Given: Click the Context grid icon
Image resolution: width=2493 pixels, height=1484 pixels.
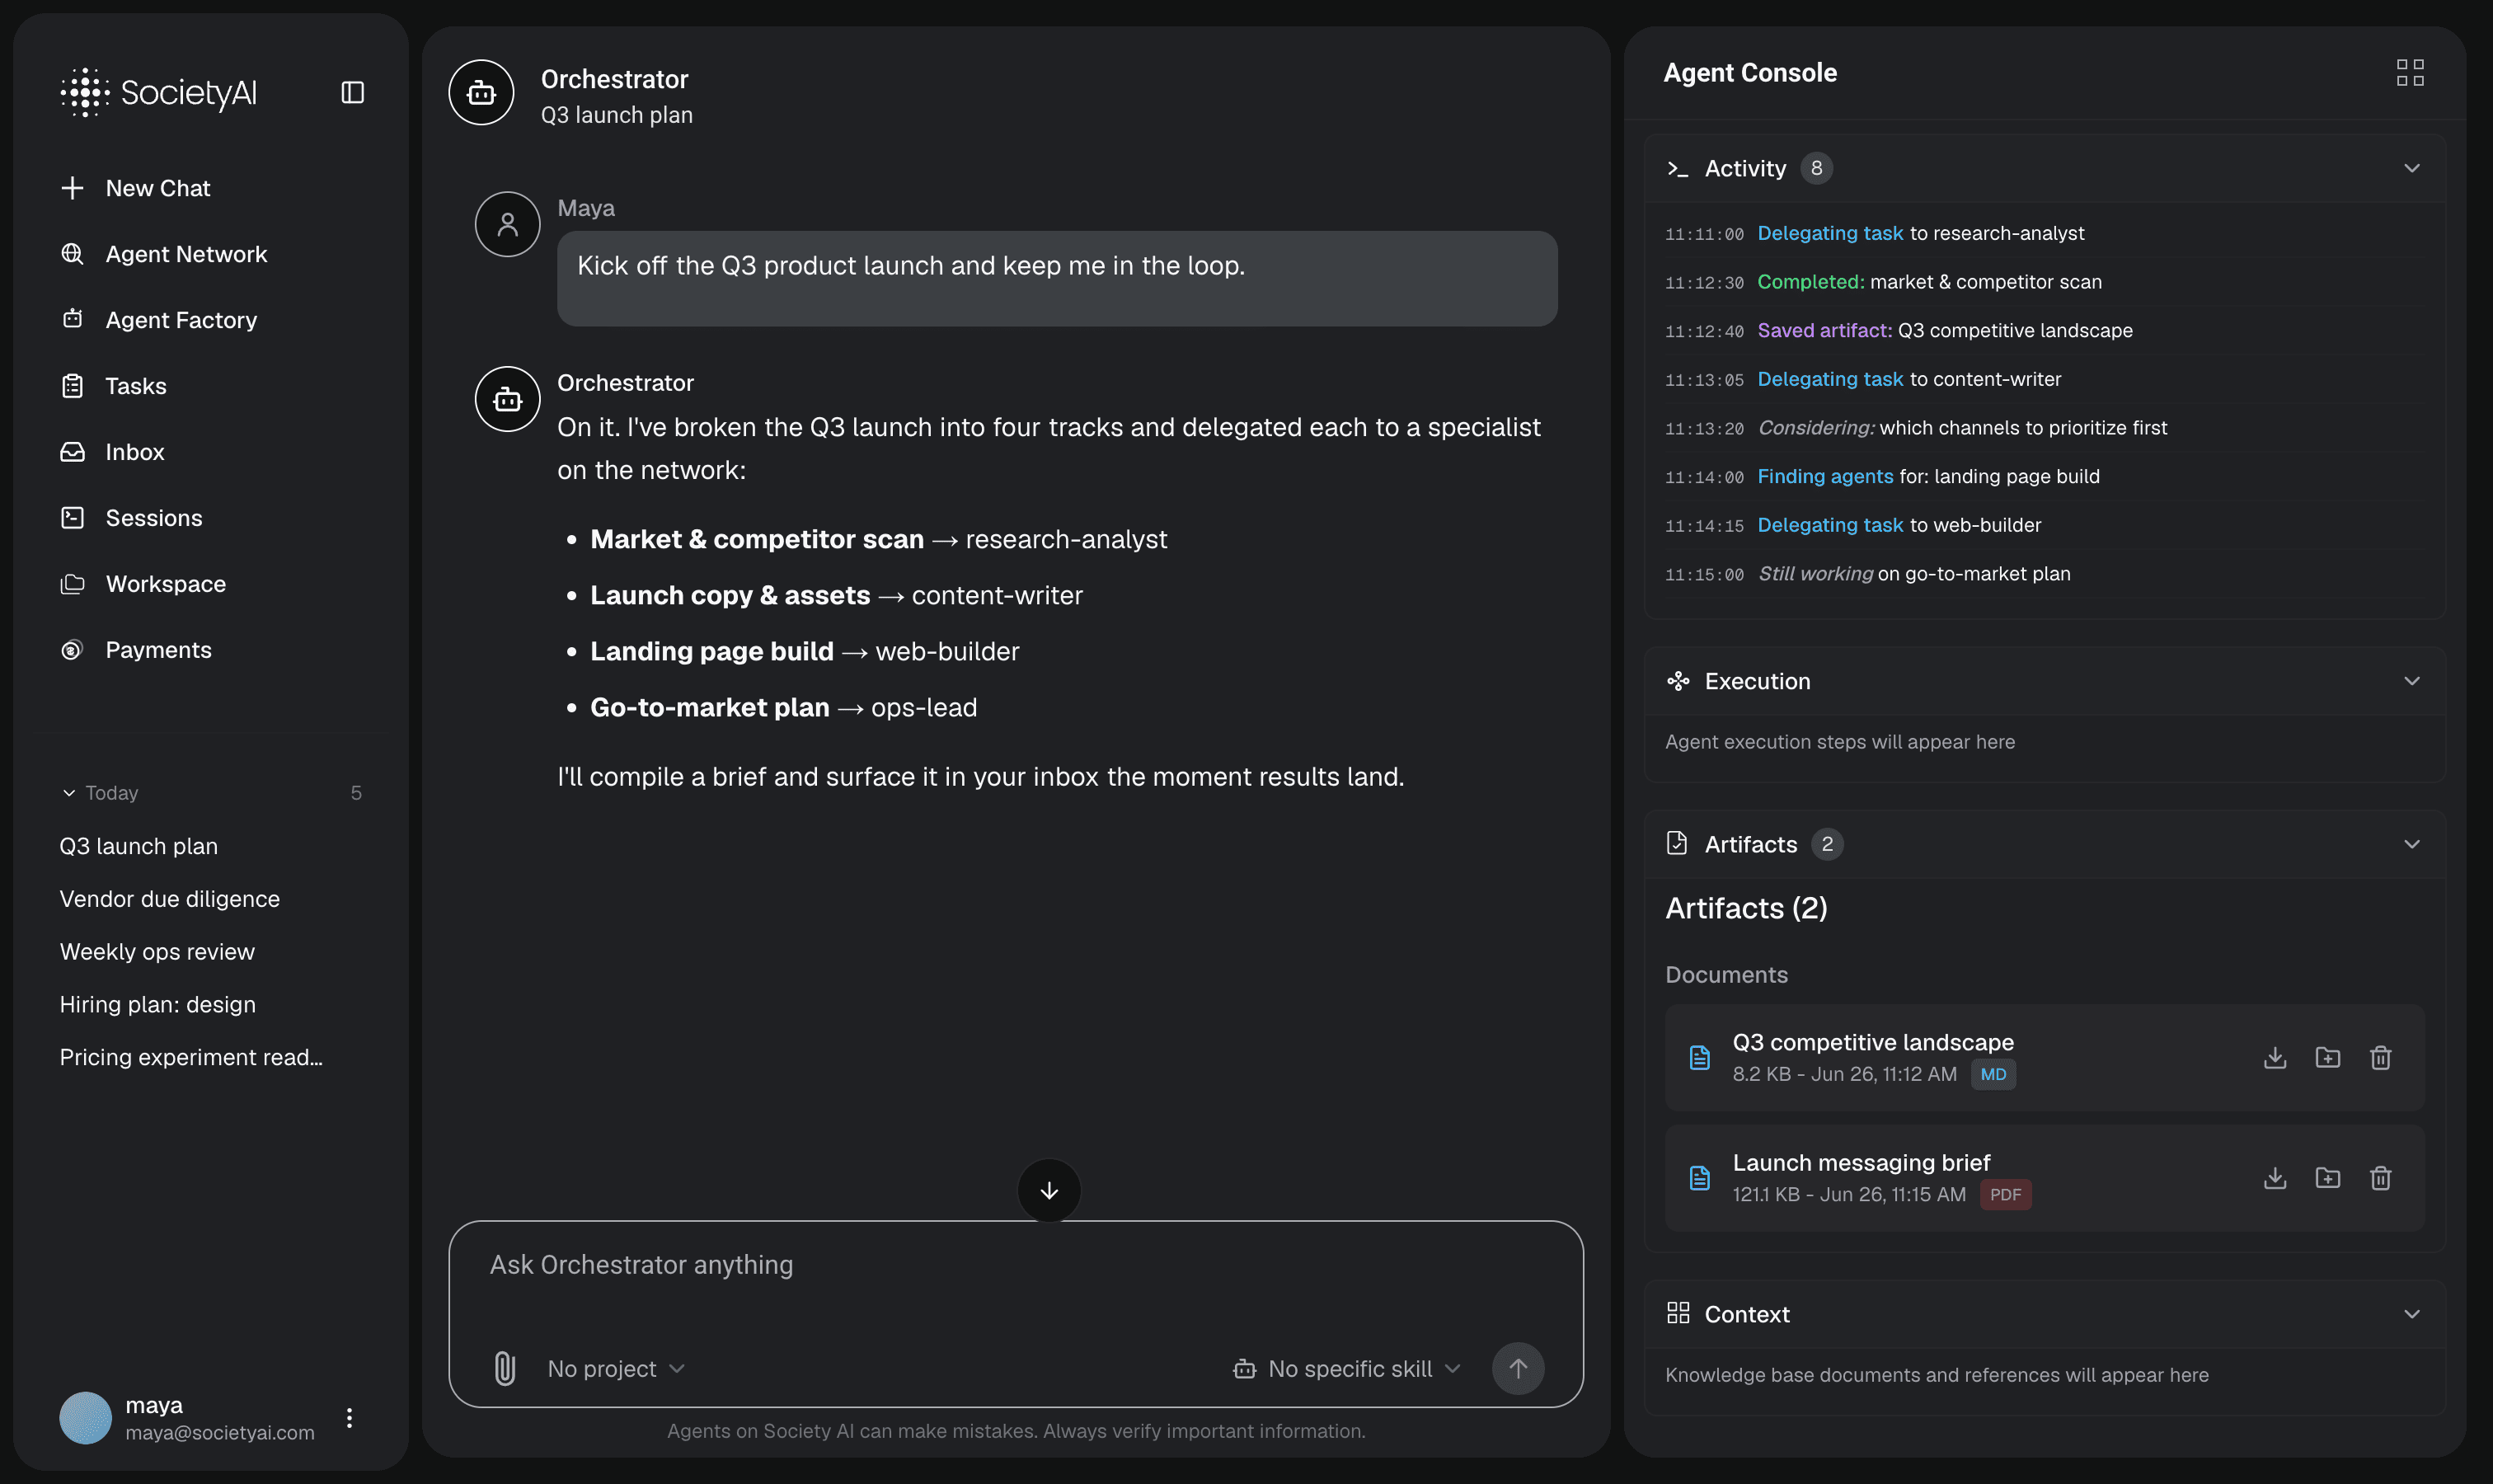Looking at the screenshot, I should [x=1678, y=1313].
